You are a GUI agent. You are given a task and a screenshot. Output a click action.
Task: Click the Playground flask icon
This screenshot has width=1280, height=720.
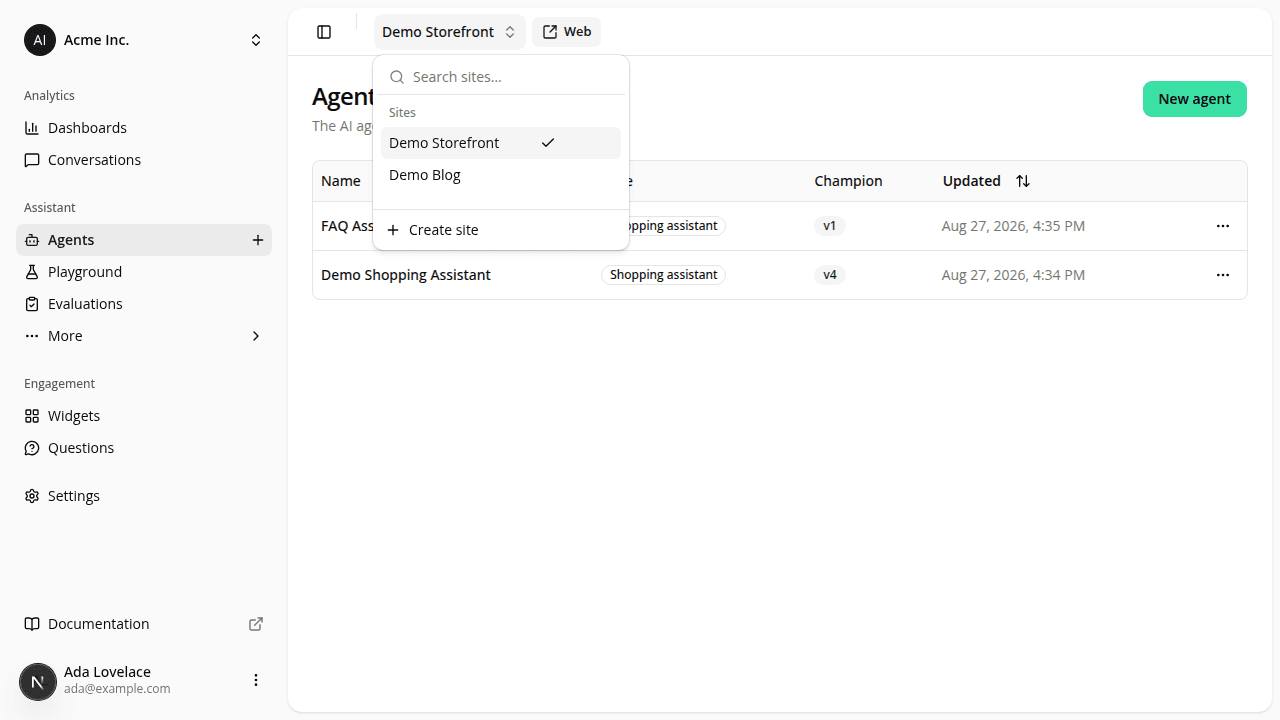32,272
